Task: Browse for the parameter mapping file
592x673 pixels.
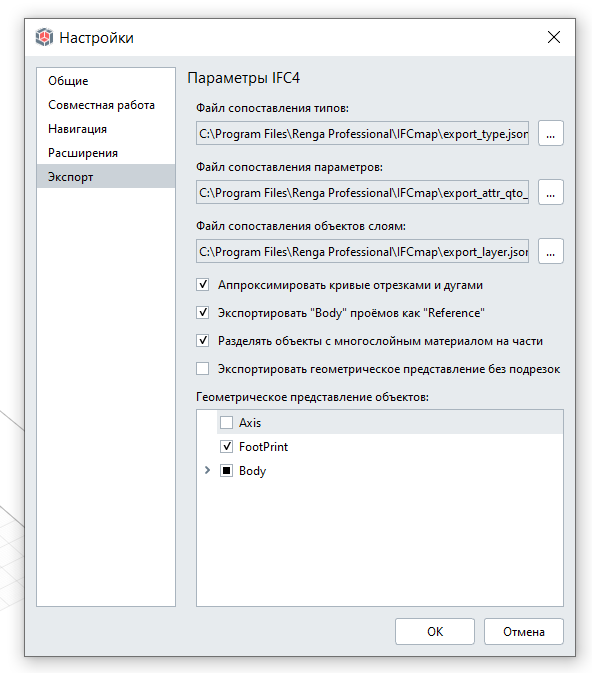Action: 551,192
